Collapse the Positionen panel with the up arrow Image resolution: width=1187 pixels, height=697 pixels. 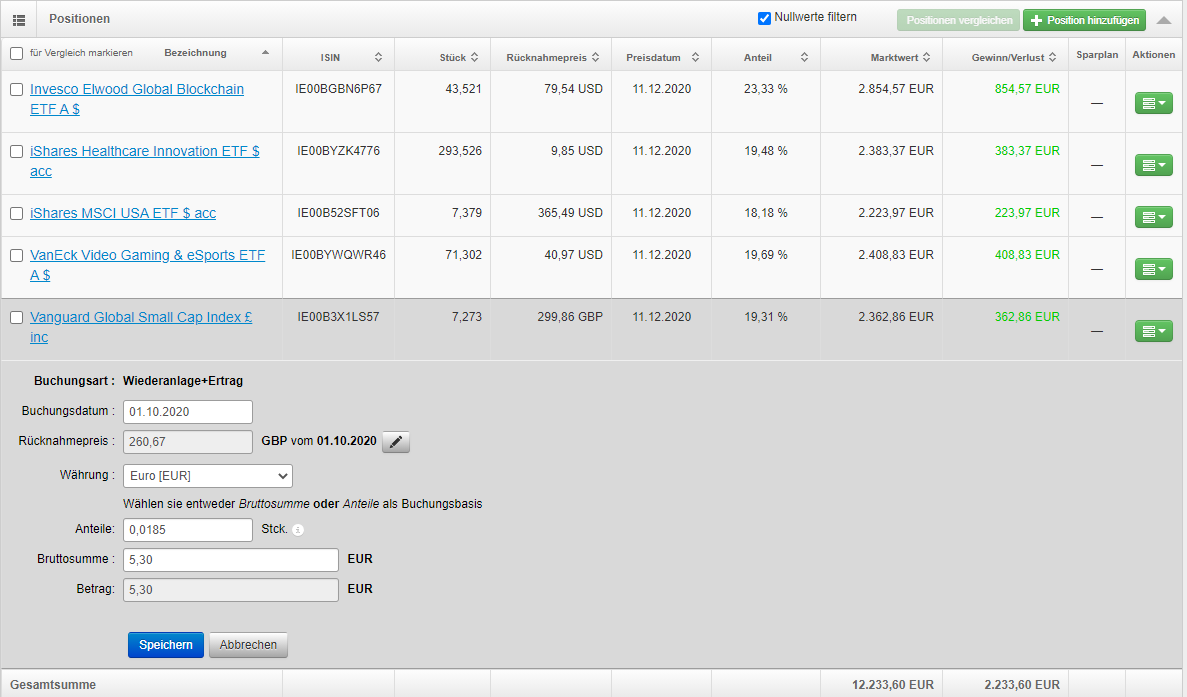(1164, 20)
